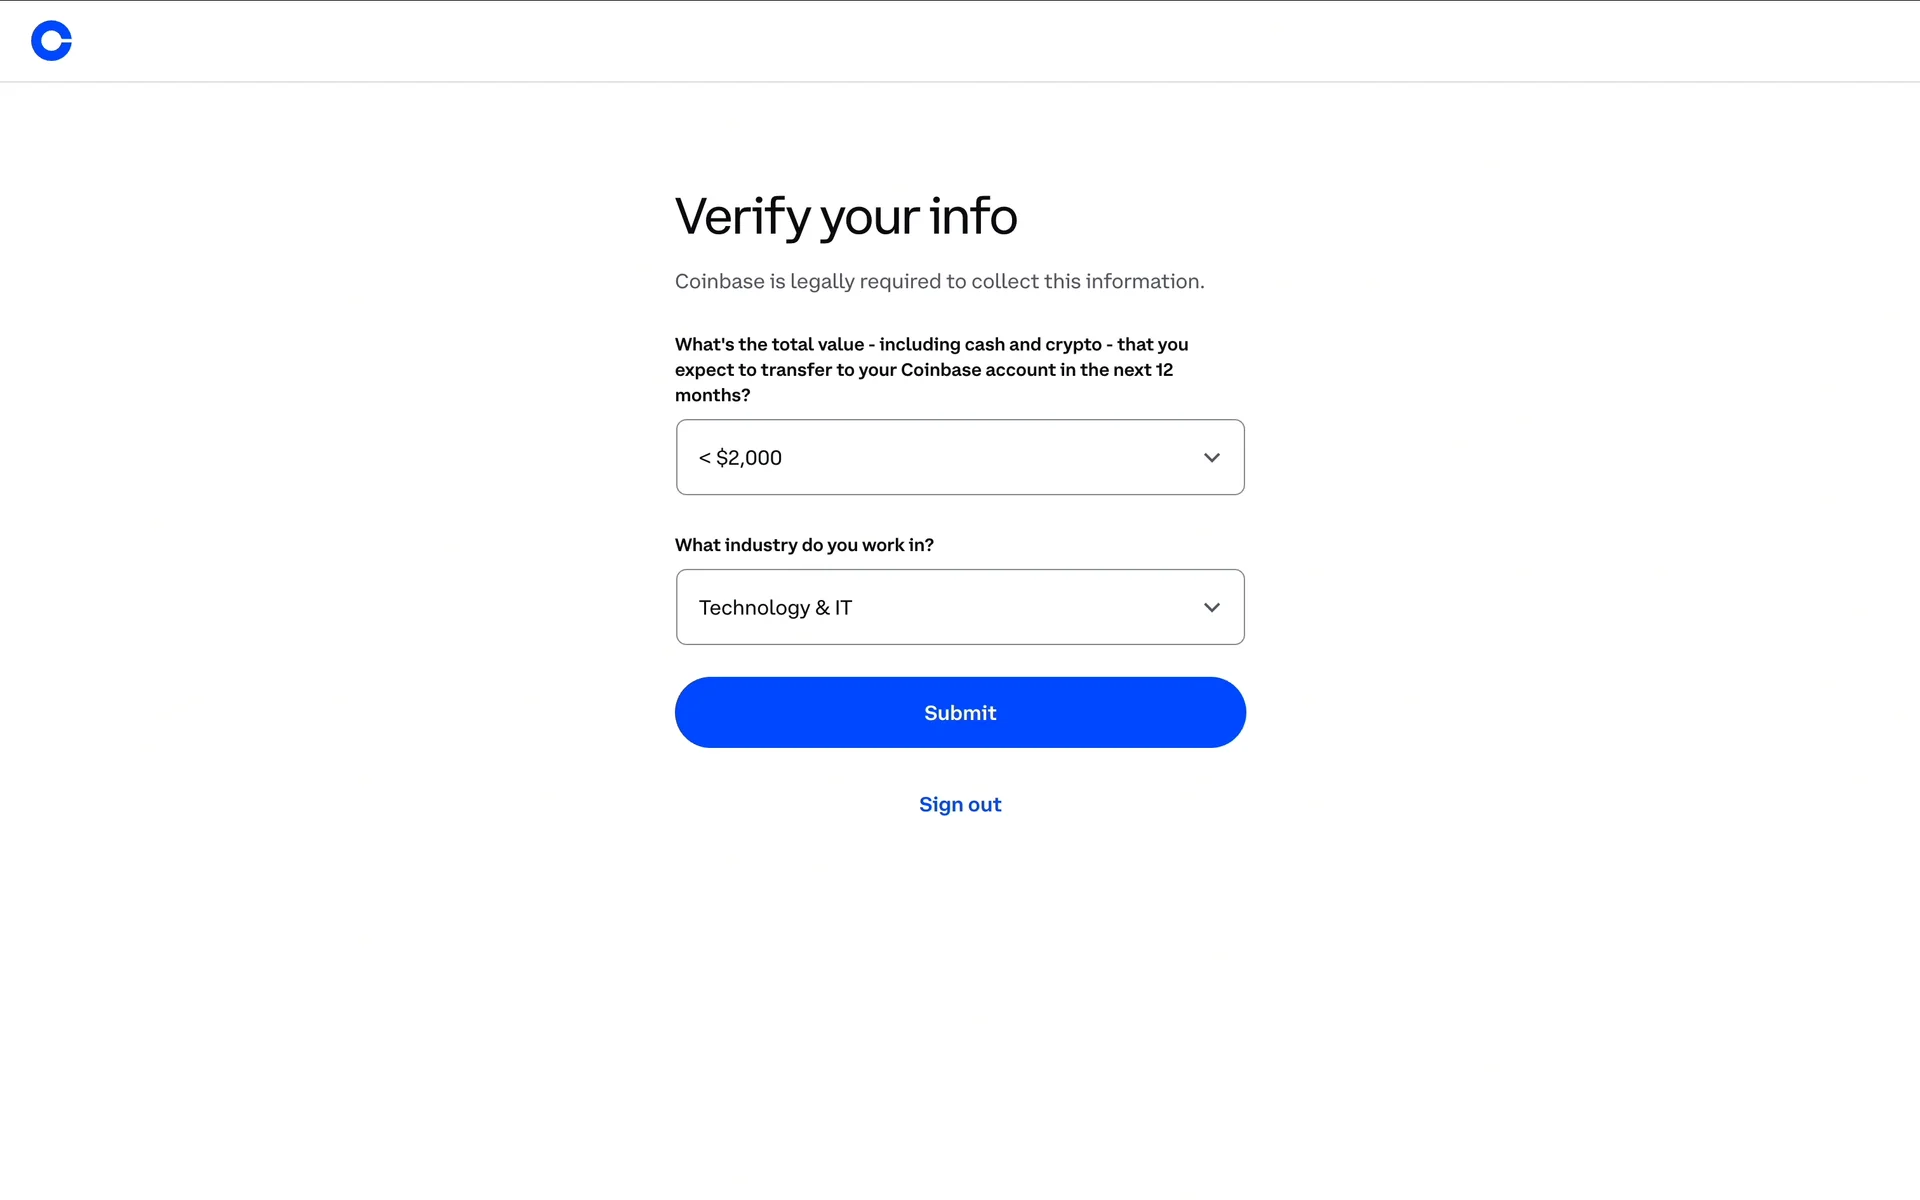Click the "What industry do you work in?" label
Screen dimensions: 1920x1200
pos(804,545)
